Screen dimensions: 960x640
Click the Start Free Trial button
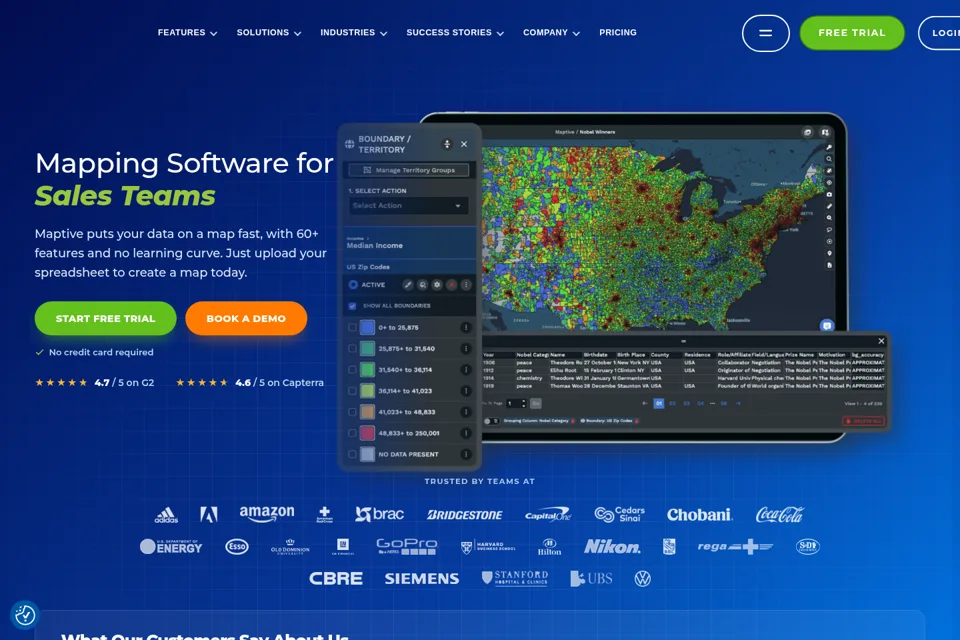point(105,318)
